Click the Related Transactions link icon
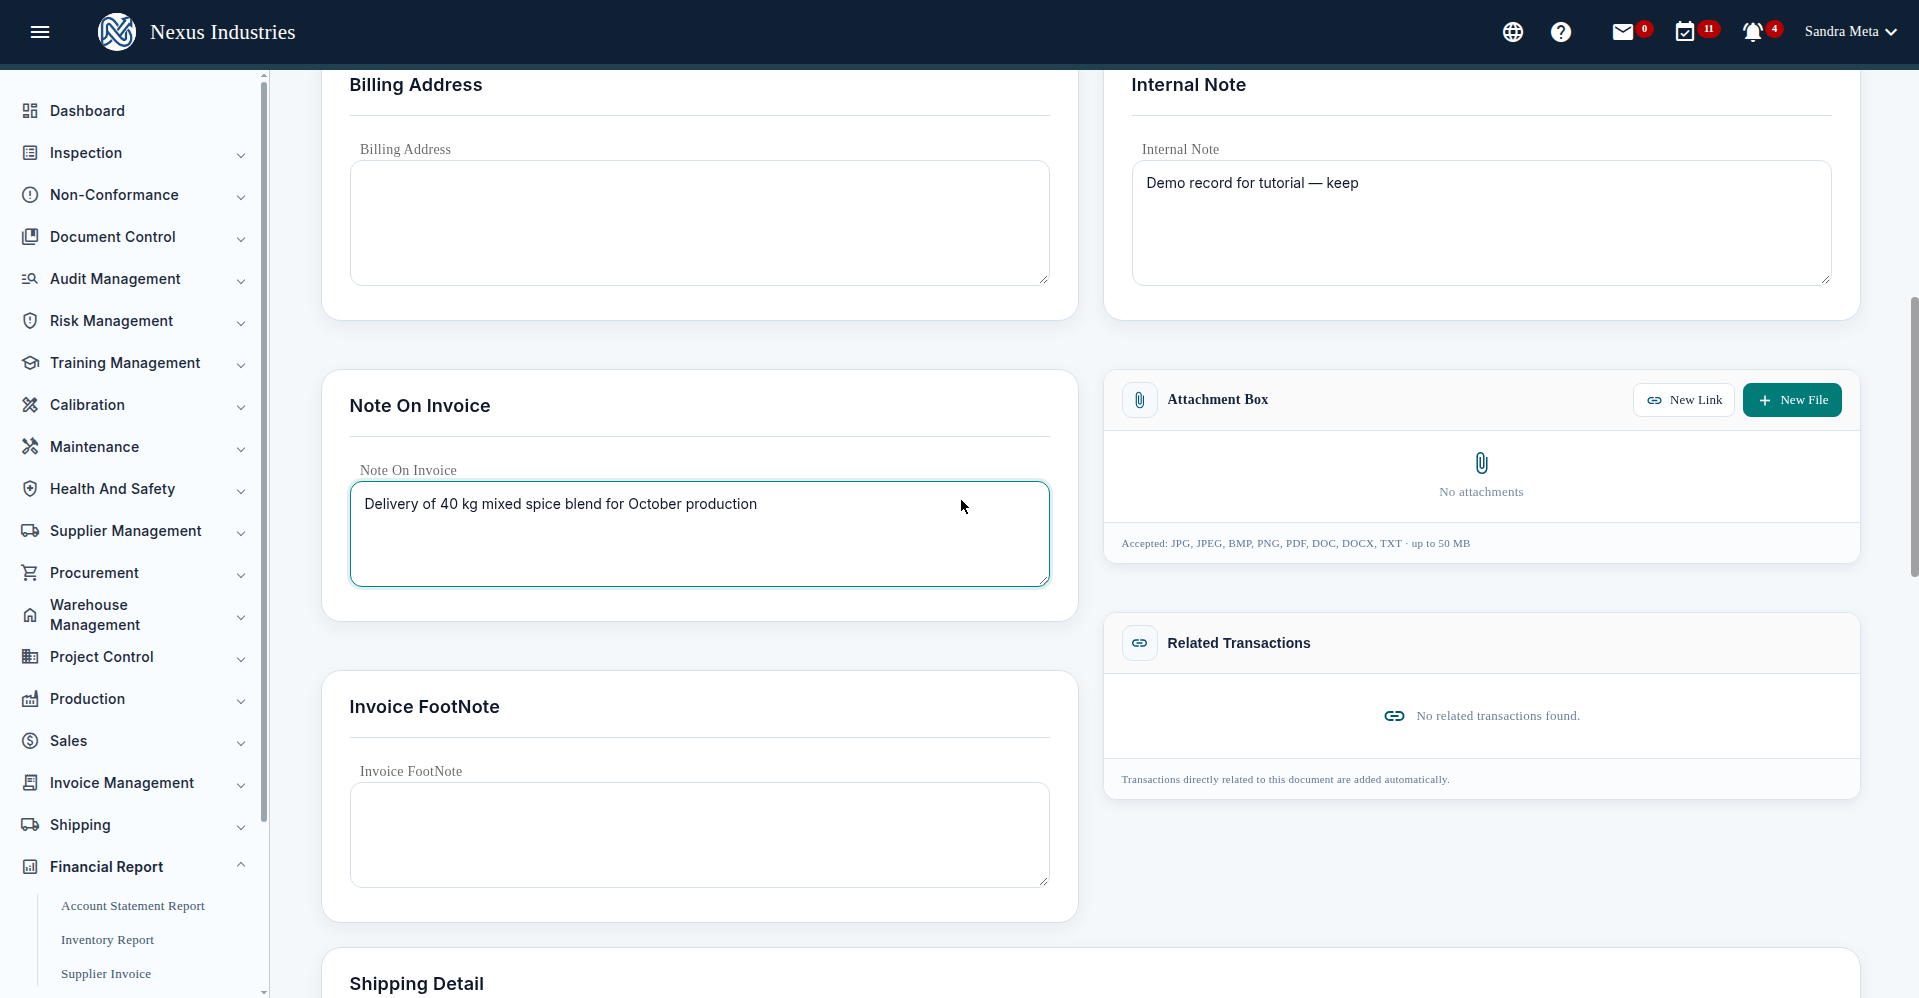The width and height of the screenshot is (1919, 998). click(1140, 643)
